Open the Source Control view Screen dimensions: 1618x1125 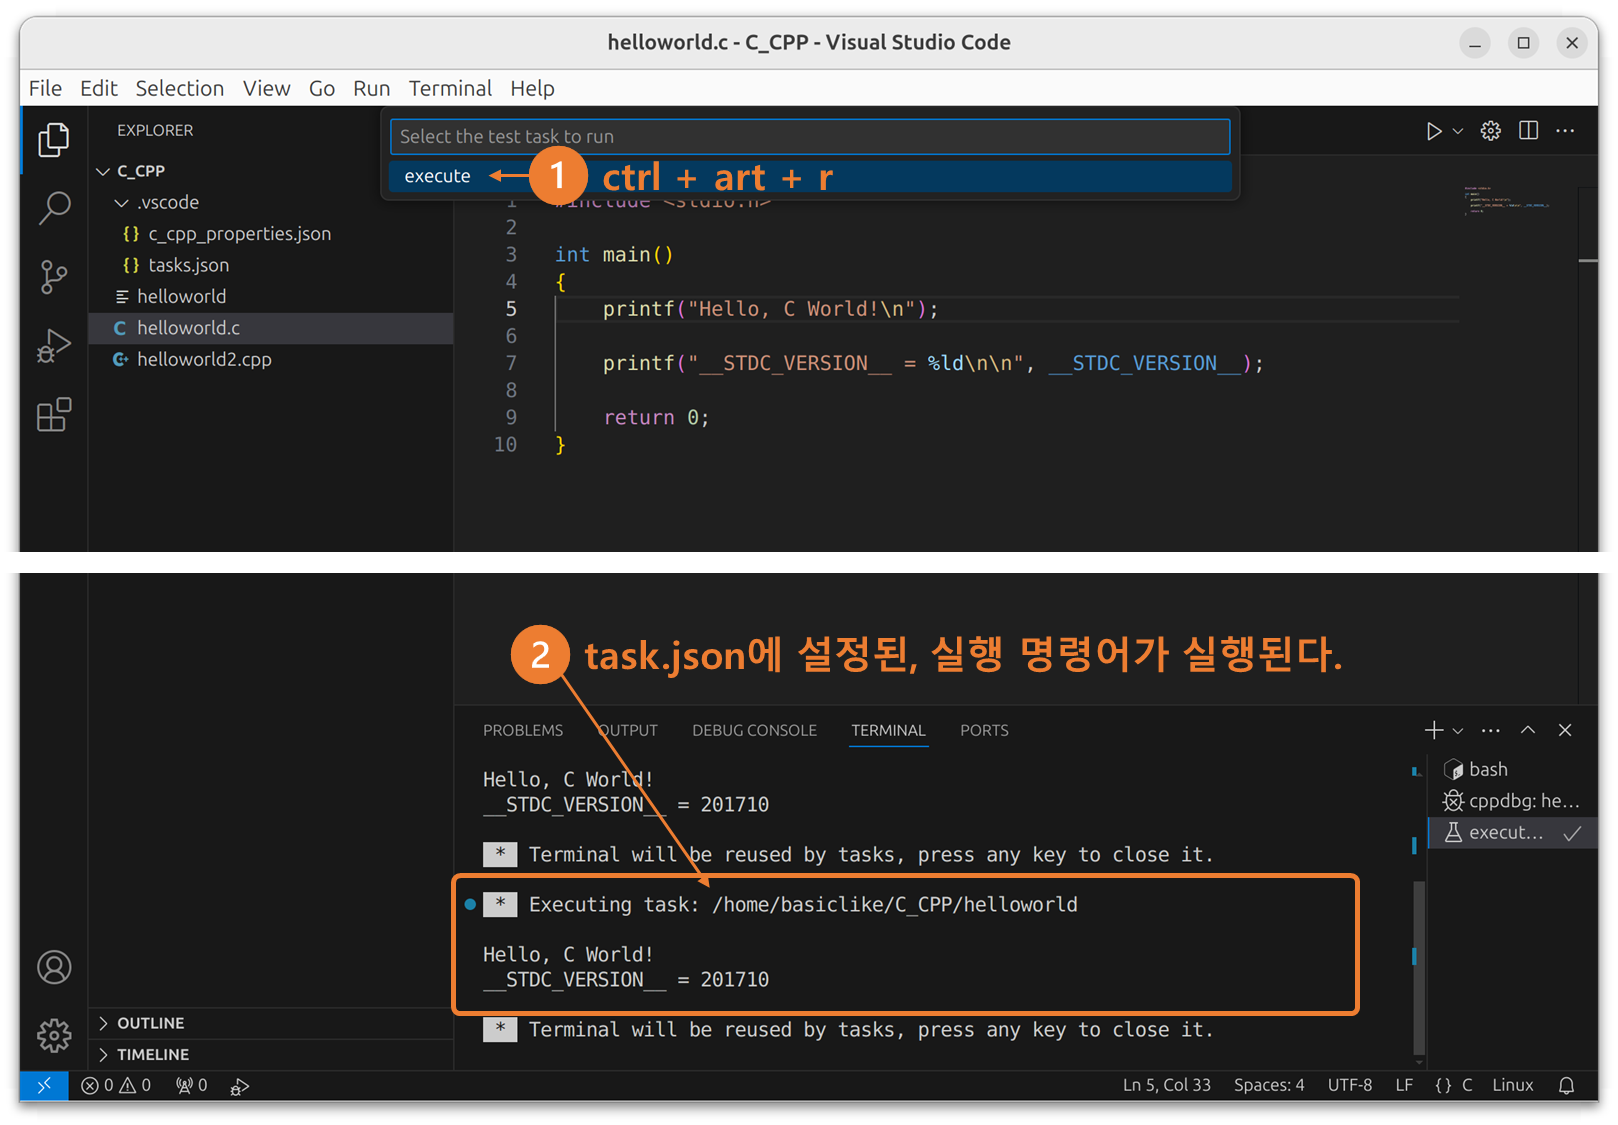[x=54, y=277]
